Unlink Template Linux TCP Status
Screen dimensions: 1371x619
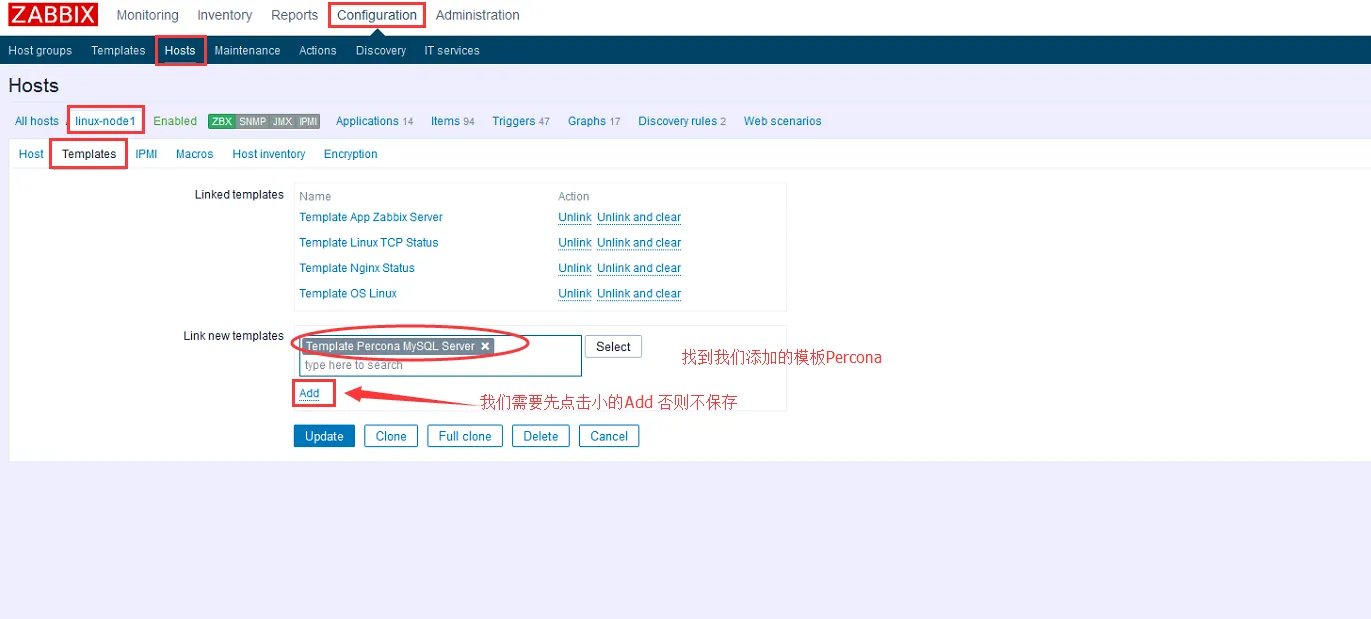[575, 242]
